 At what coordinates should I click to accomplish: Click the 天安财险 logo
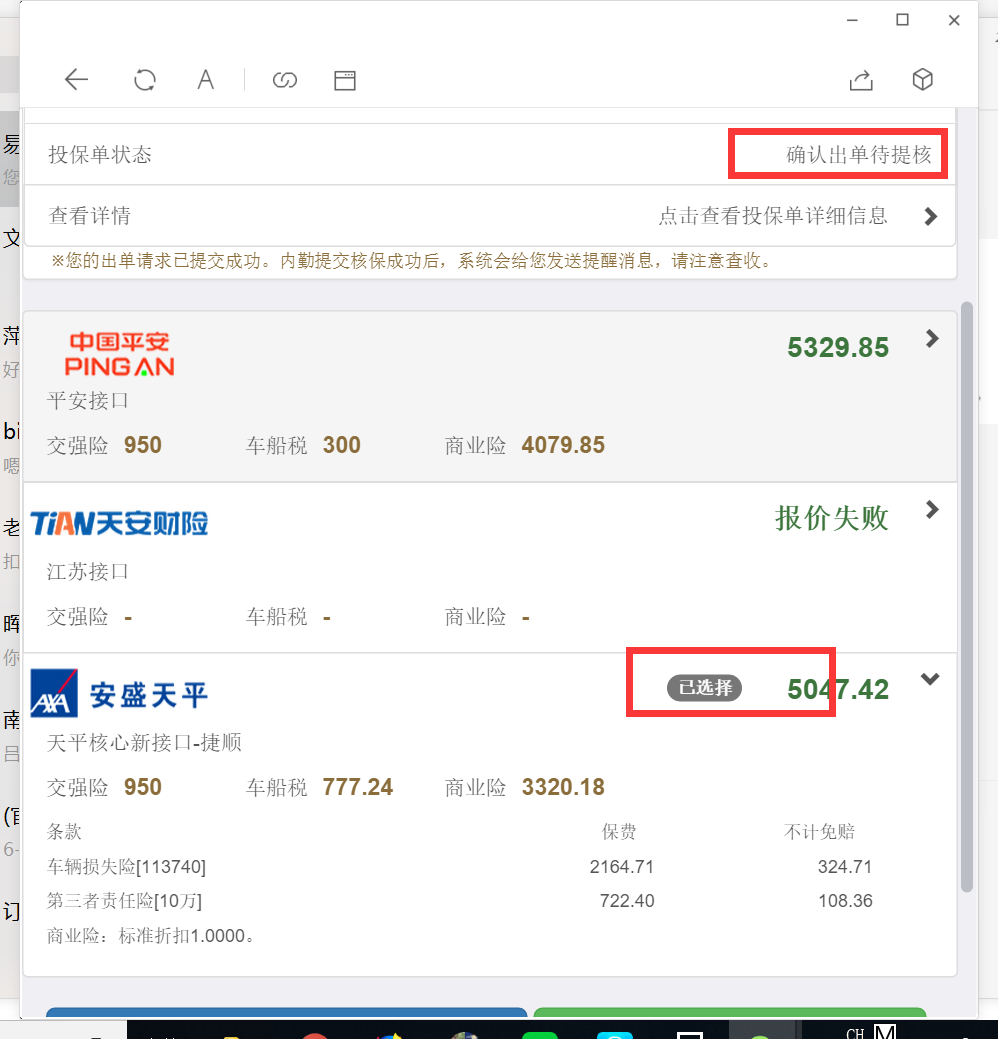119,523
